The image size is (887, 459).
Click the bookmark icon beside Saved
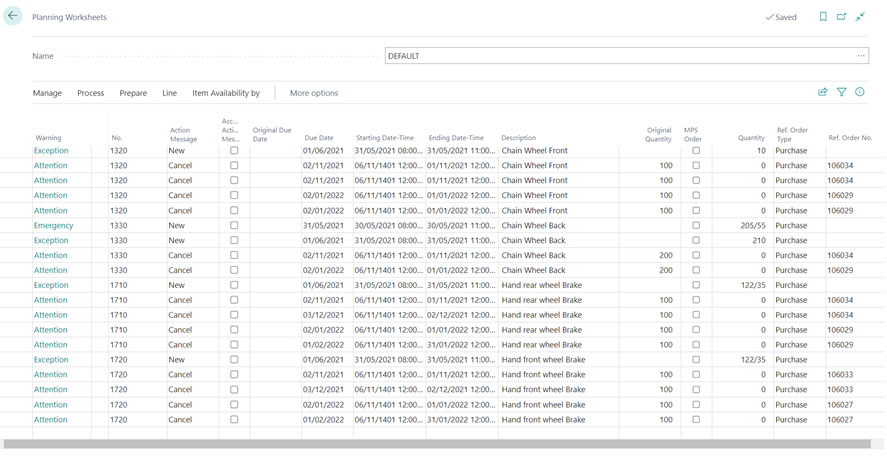(823, 17)
